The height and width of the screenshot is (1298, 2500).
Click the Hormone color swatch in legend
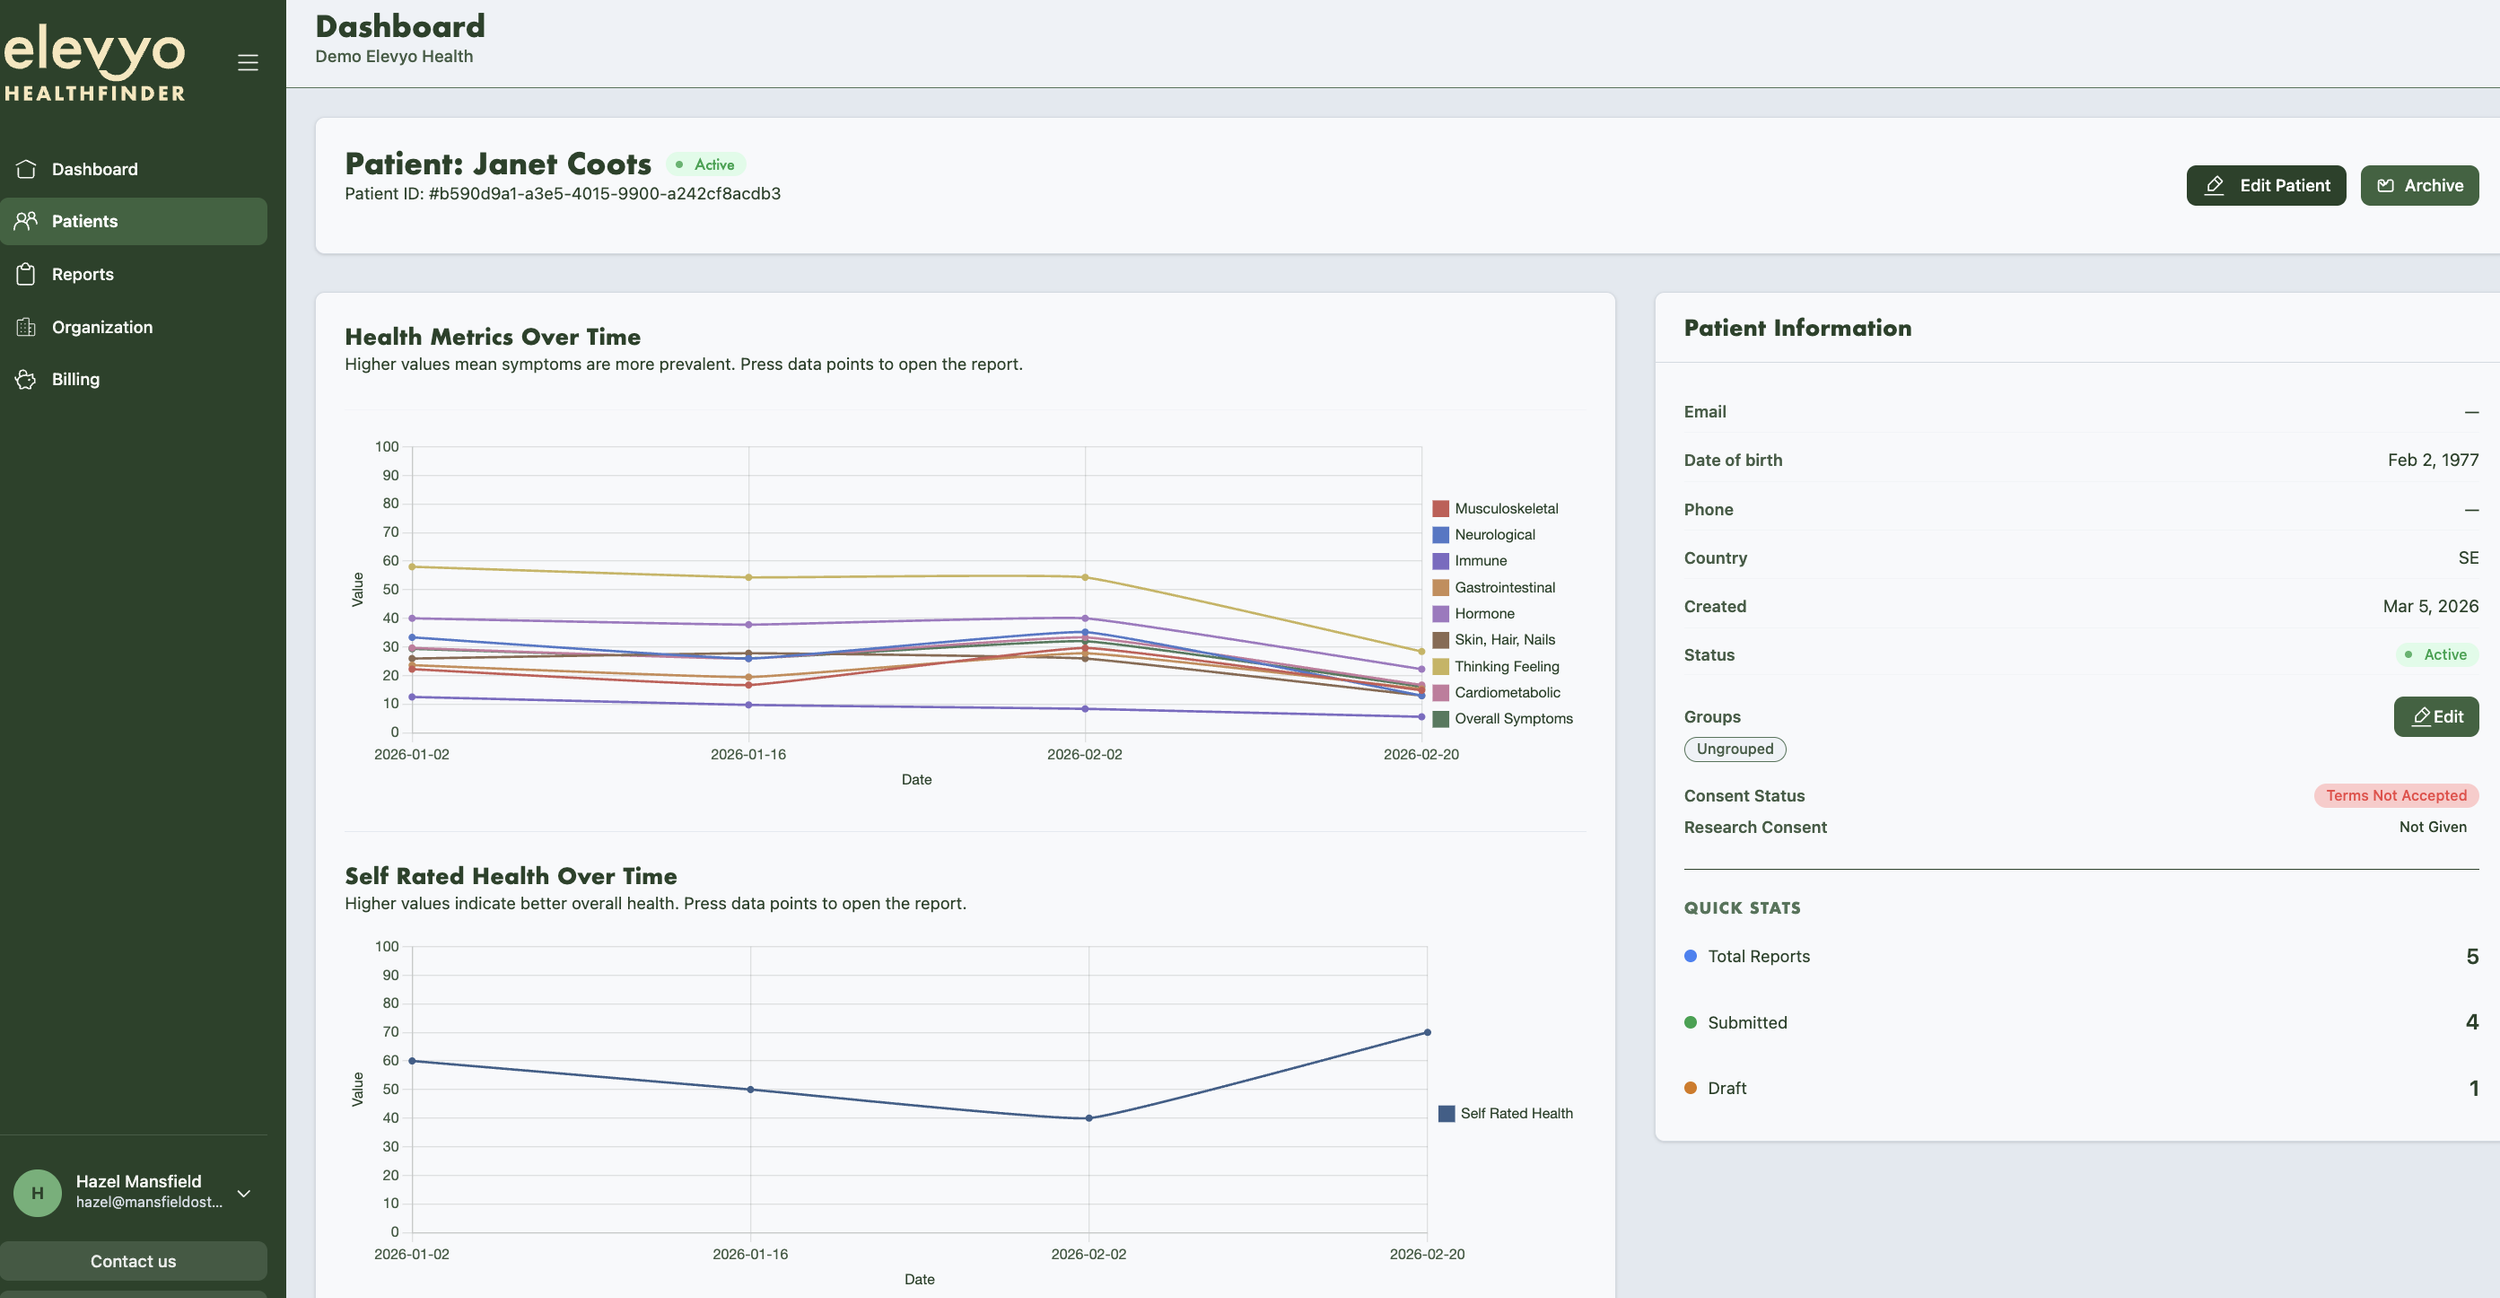(1440, 614)
